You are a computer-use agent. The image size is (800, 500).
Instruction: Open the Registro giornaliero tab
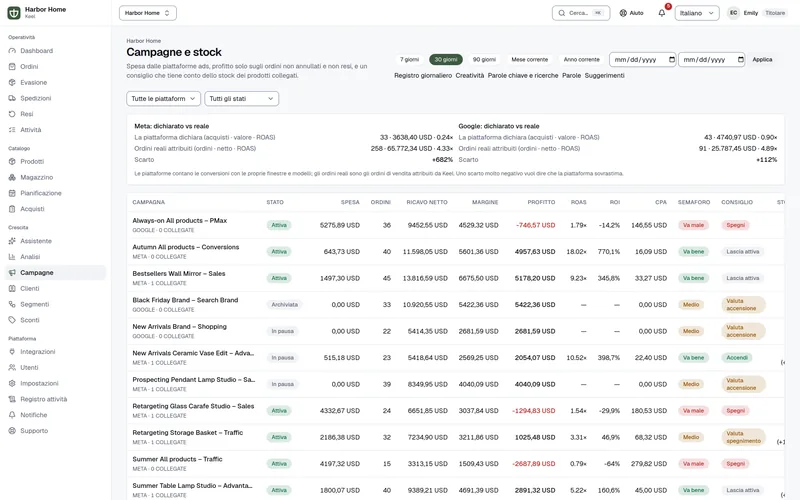click(x=423, y=76)
